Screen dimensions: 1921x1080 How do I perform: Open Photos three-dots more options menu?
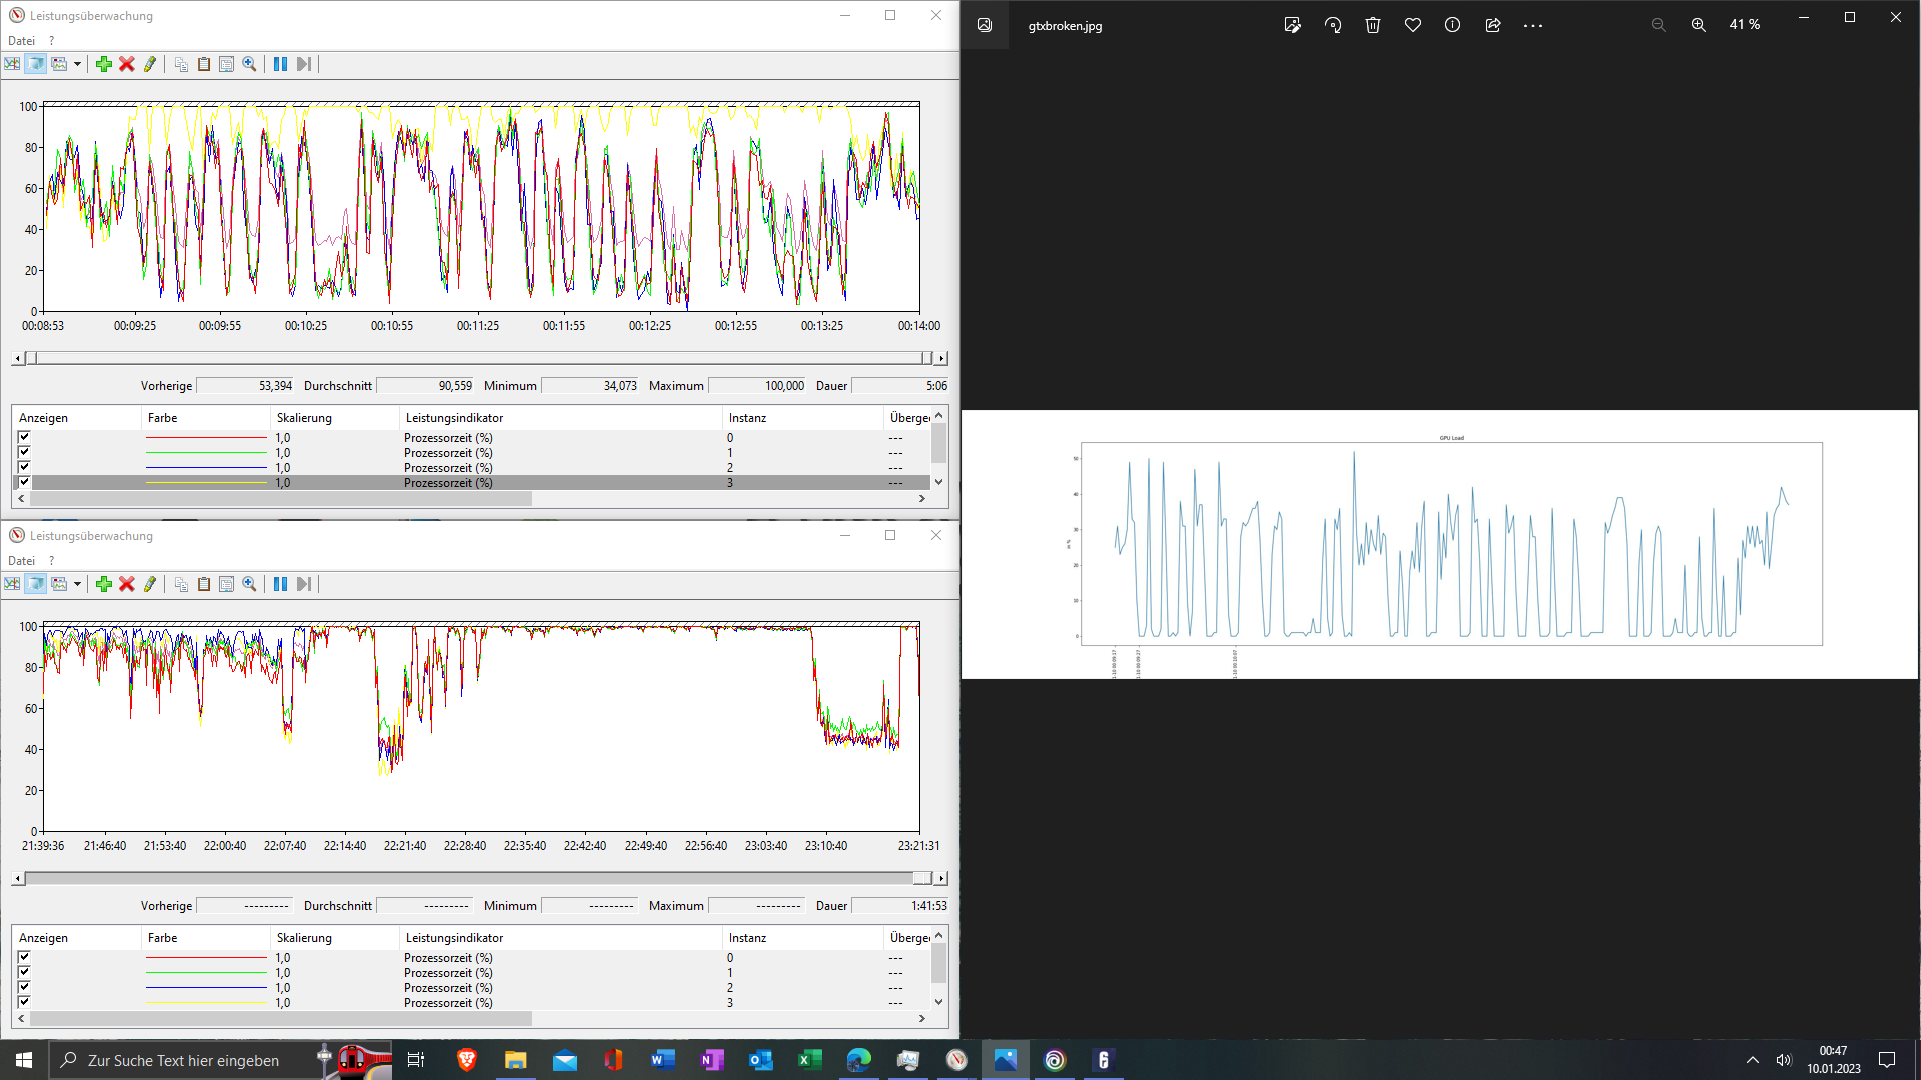pos(1533,25)
